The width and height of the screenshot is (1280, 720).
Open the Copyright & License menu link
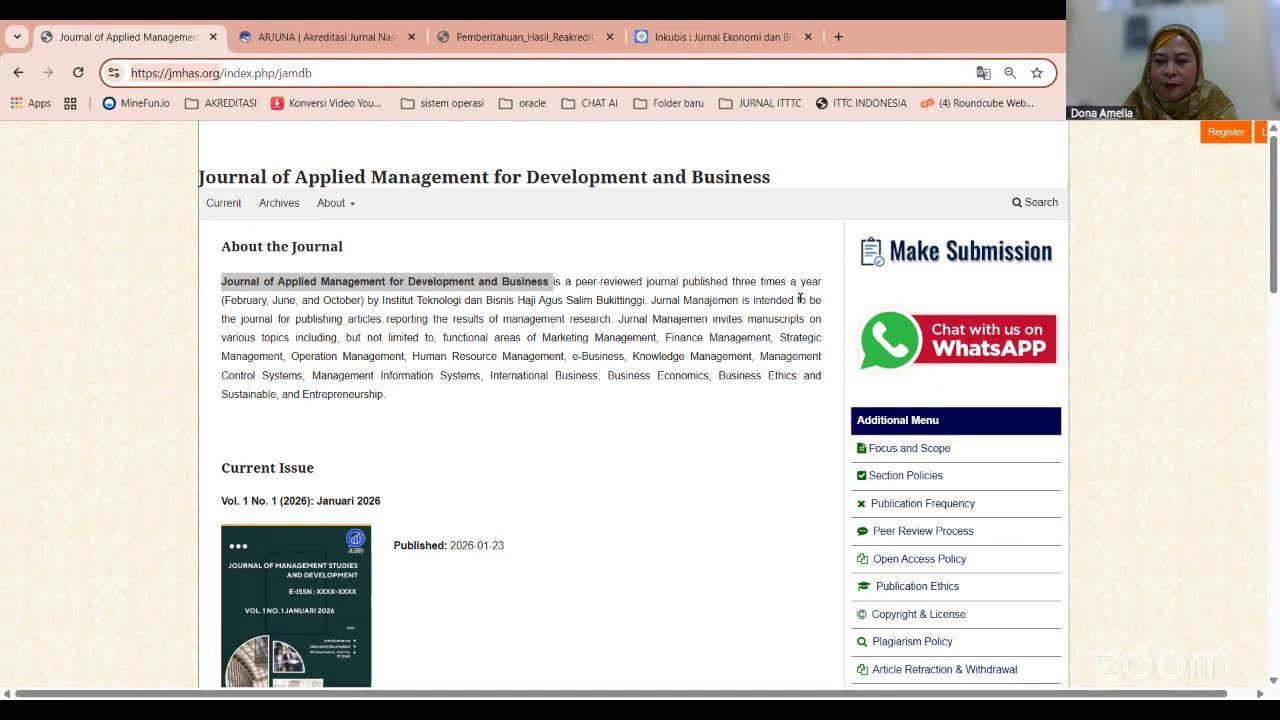[x=918, y=614]
